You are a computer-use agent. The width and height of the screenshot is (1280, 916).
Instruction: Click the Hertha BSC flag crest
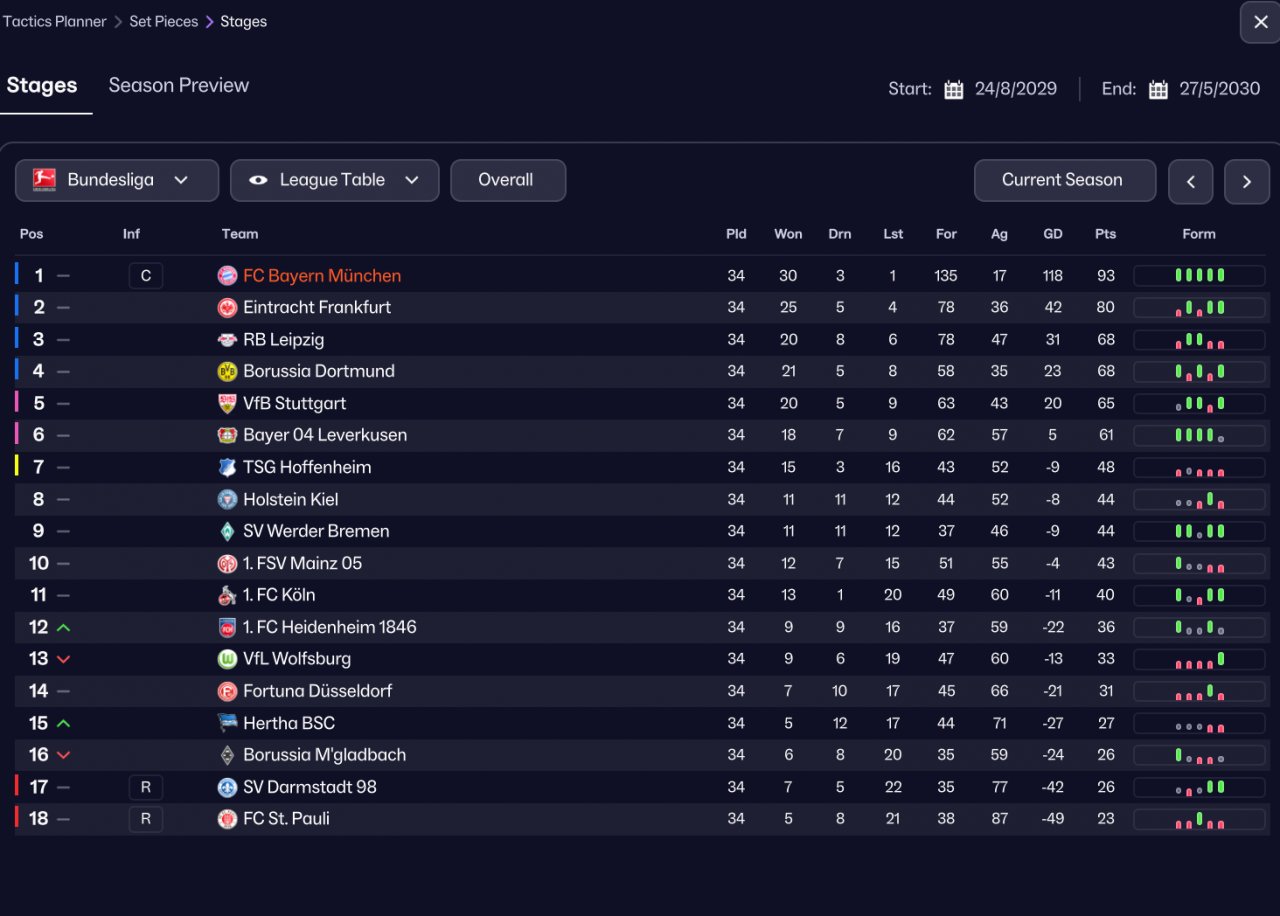pyautogui.click(x=227, y=723)
